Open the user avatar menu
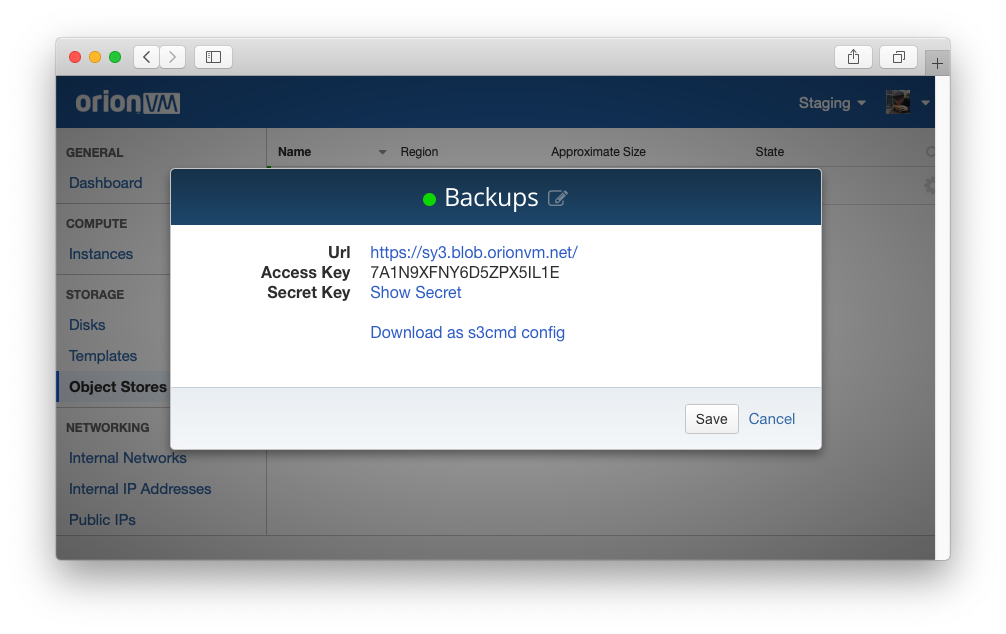 (x=906, y=102)
